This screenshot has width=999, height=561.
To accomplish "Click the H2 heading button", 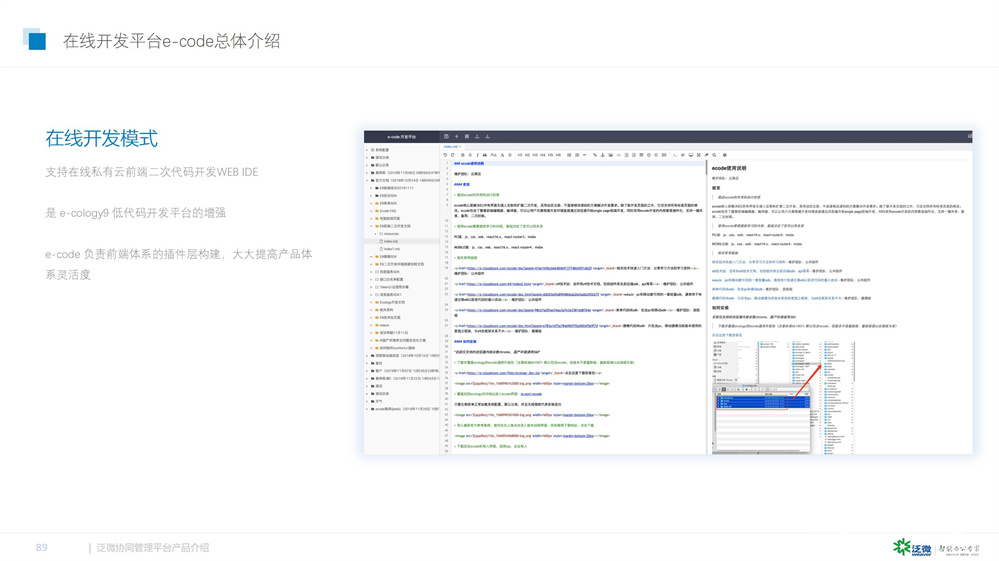I will [x=528, y=155].
